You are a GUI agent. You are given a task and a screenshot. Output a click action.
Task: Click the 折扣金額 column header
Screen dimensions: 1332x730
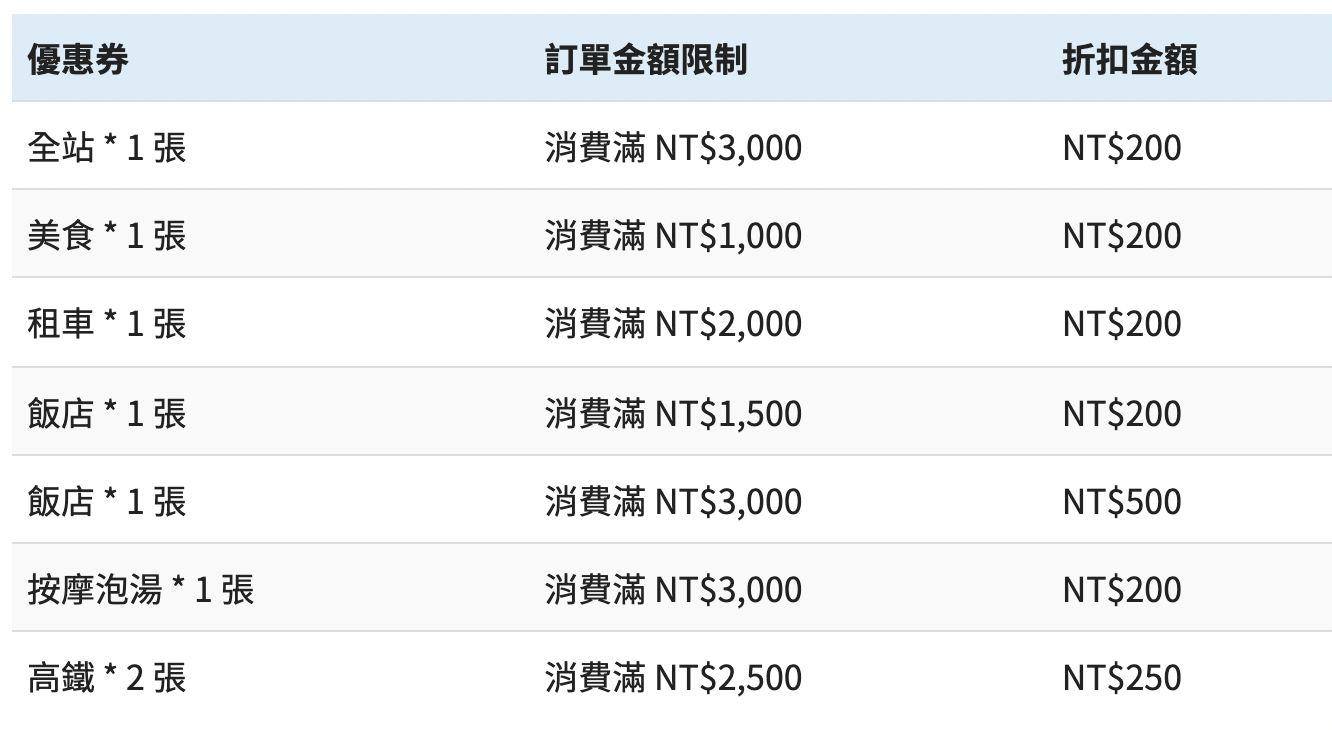1130,60
